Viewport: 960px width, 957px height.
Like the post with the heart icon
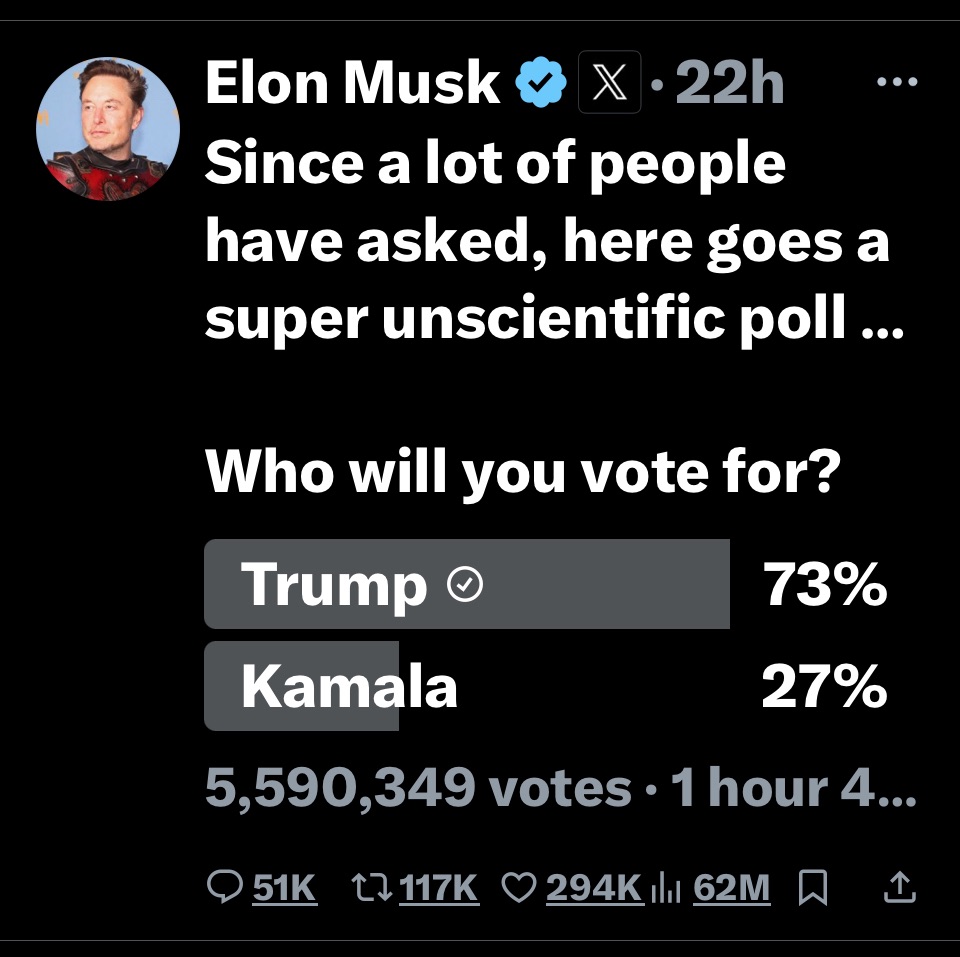517,887
